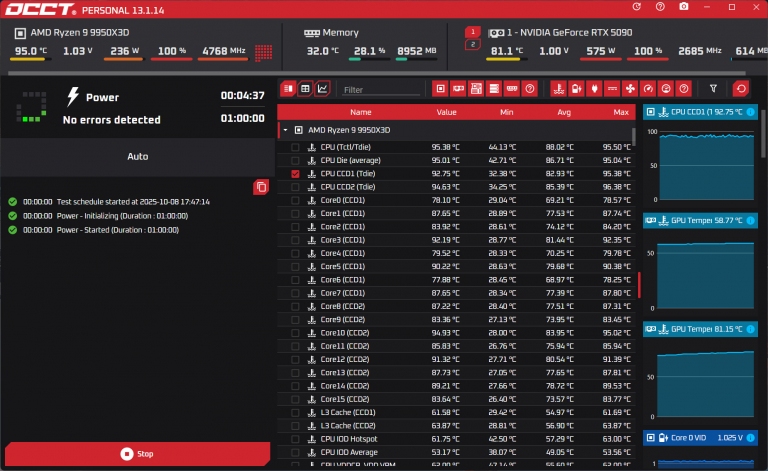
Task: Sort by the Max column header
Action: point(621,112)
